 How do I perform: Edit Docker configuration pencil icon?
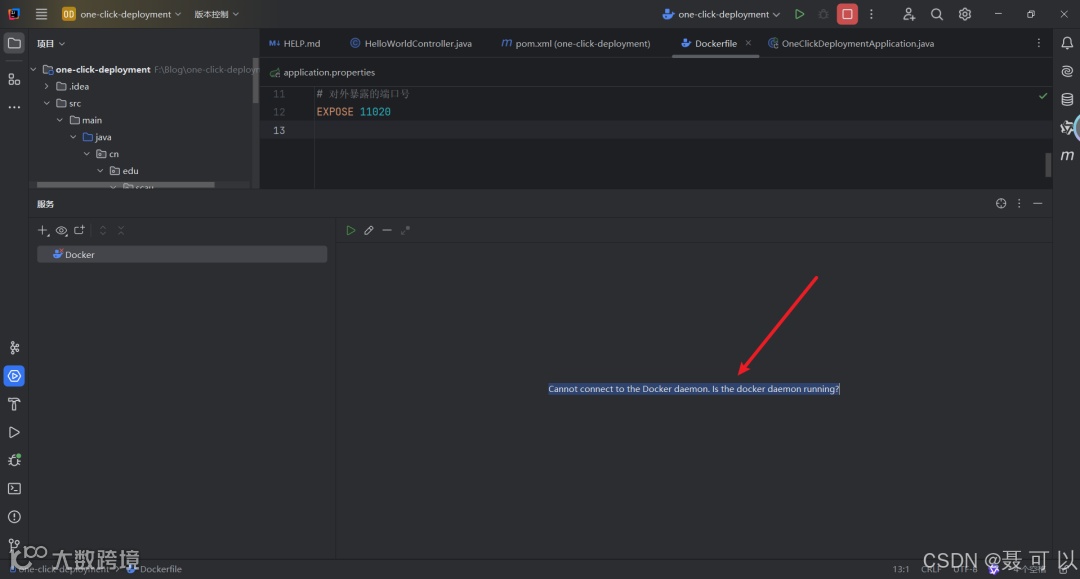(x=369, y=231)
